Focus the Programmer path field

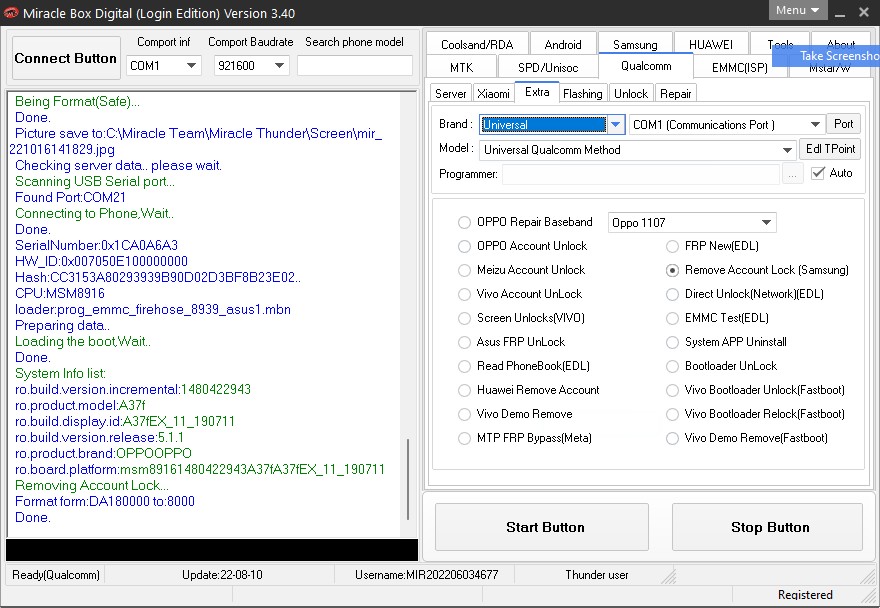[640, 174]
